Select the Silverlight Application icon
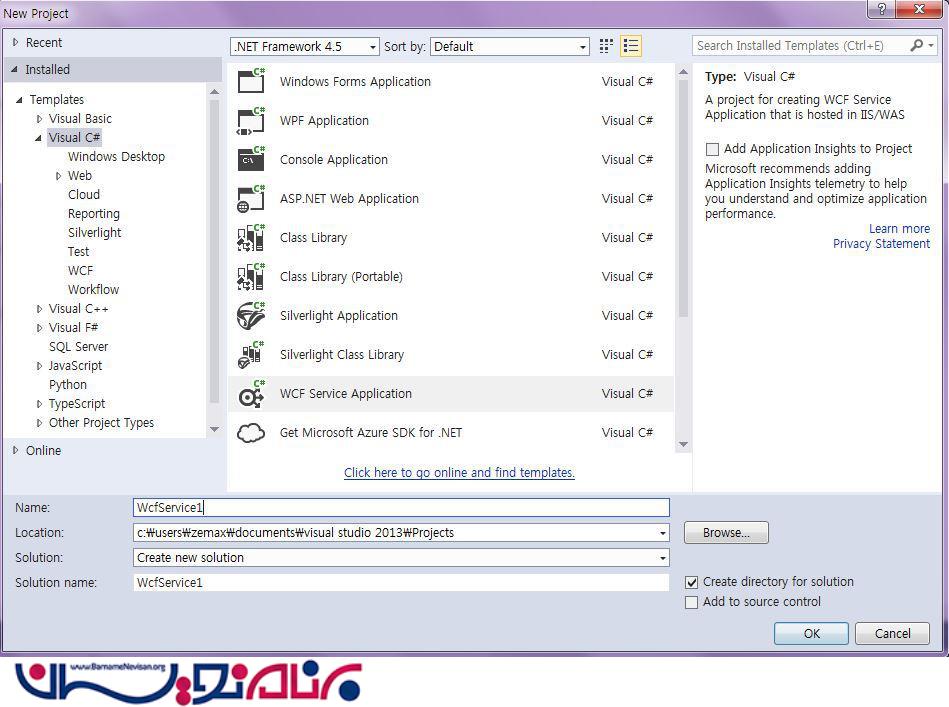 click(x=251, y=315)
